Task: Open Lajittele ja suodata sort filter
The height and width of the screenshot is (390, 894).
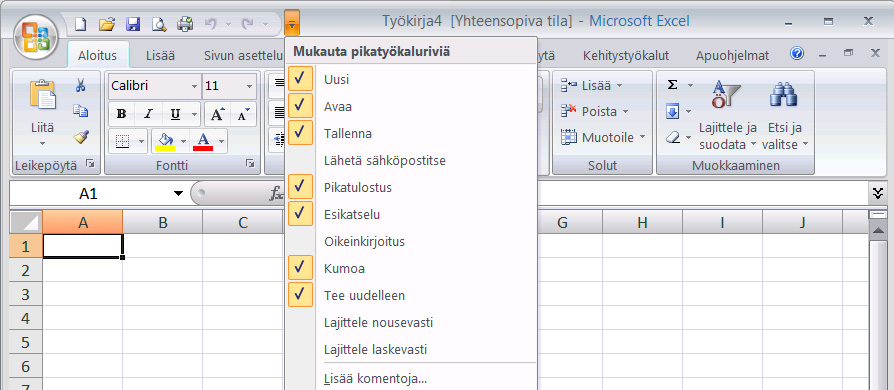Action: (x=728, y=116)
